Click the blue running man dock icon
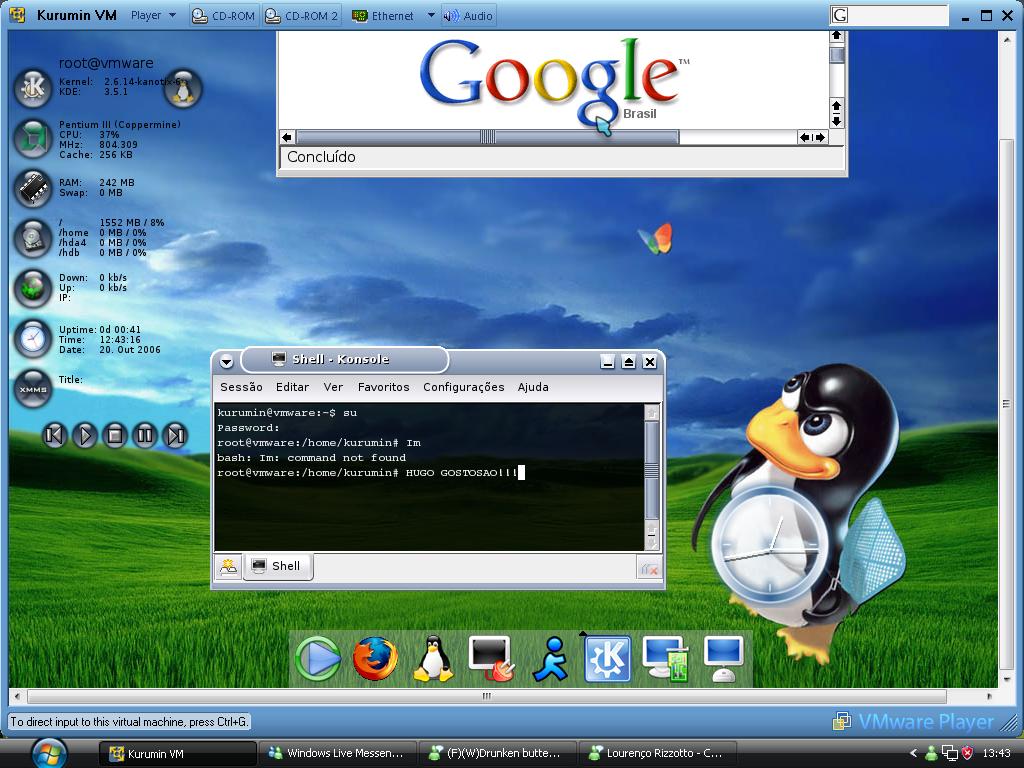The height and width of the screenshot is (768, 1024). 551,658
